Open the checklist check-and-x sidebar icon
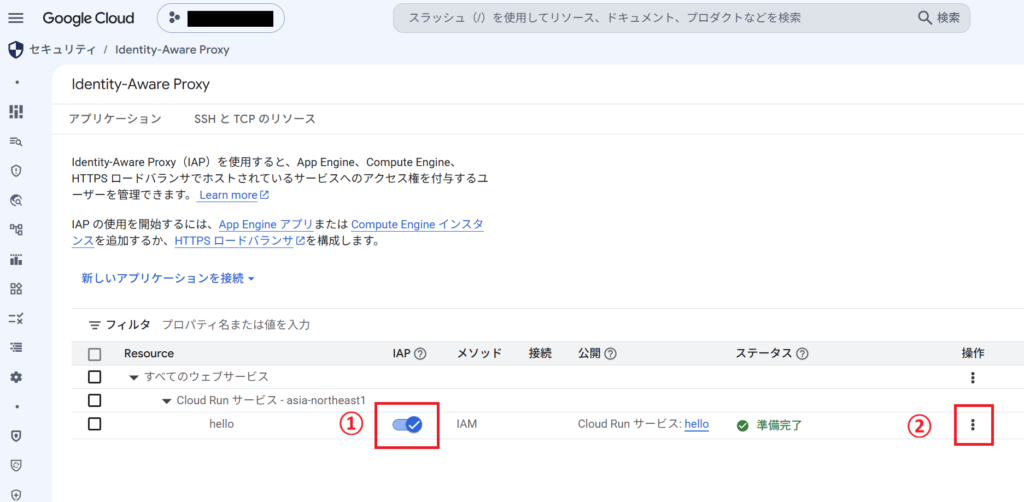This screenshot has height=502, width=1024. click(16, 319)
